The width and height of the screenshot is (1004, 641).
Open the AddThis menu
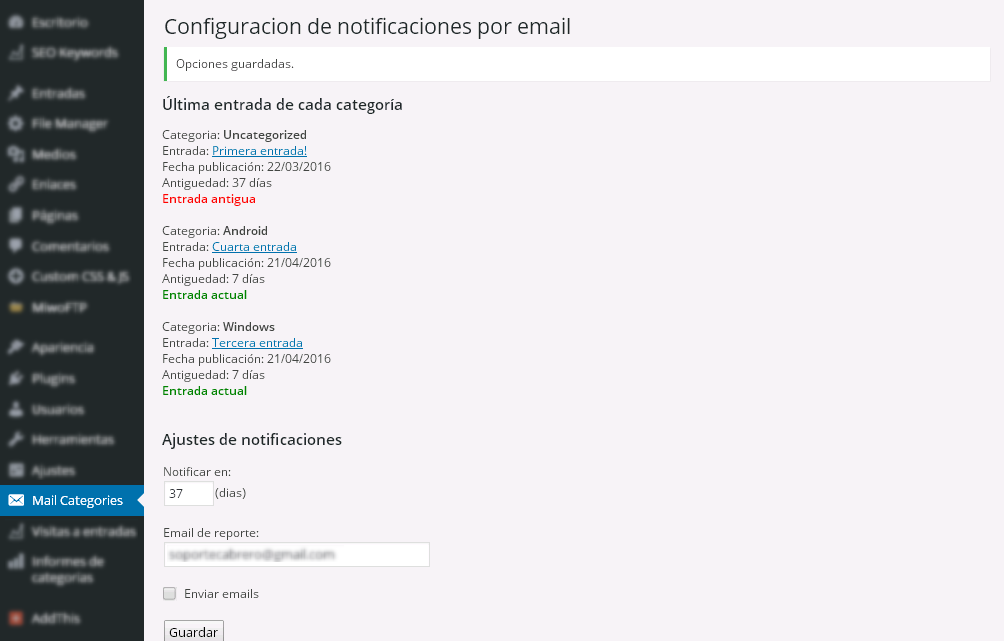coord(72,619)
